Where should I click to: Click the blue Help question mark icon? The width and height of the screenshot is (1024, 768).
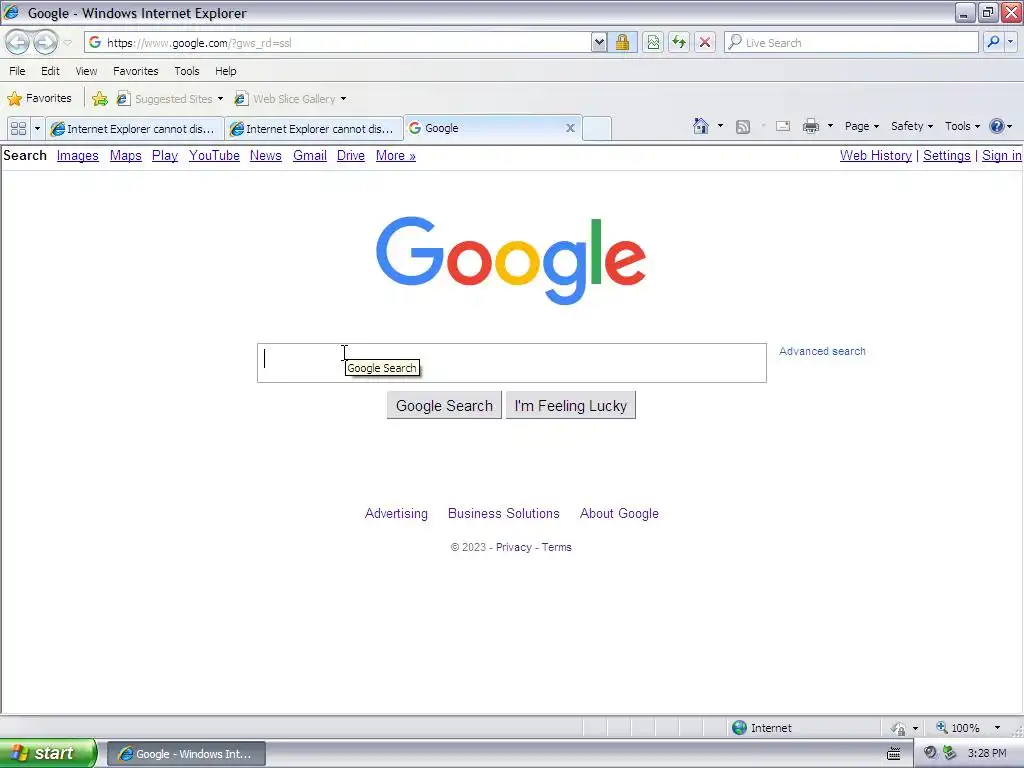point(997,126)
